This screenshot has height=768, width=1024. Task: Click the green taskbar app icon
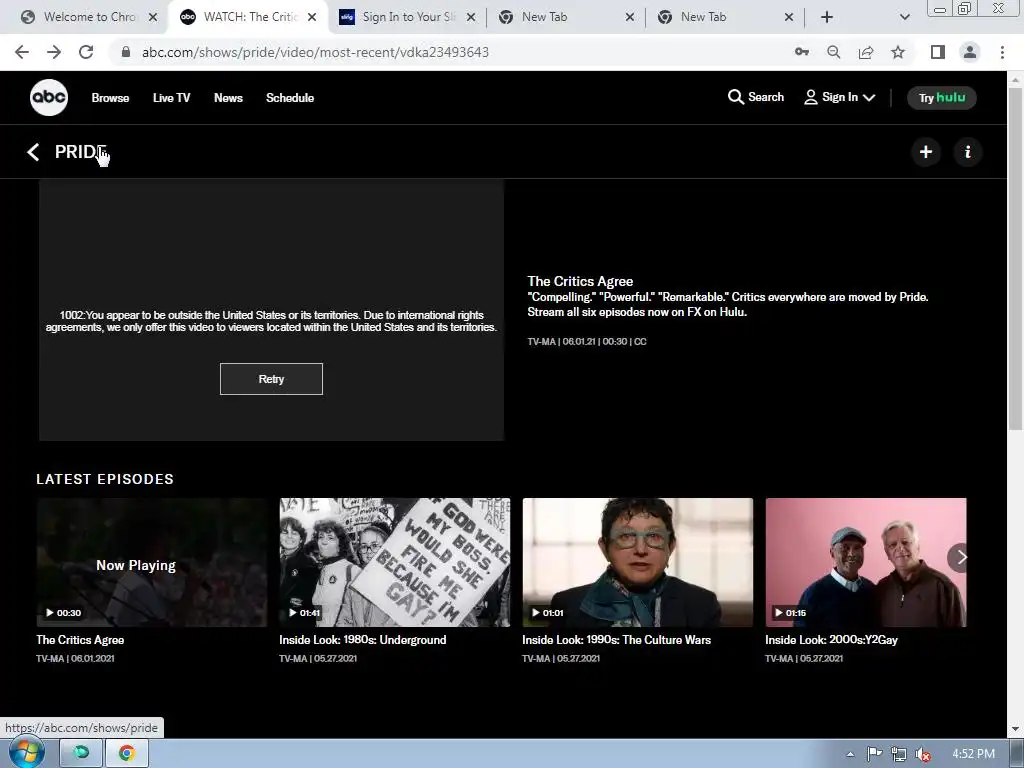81,754
